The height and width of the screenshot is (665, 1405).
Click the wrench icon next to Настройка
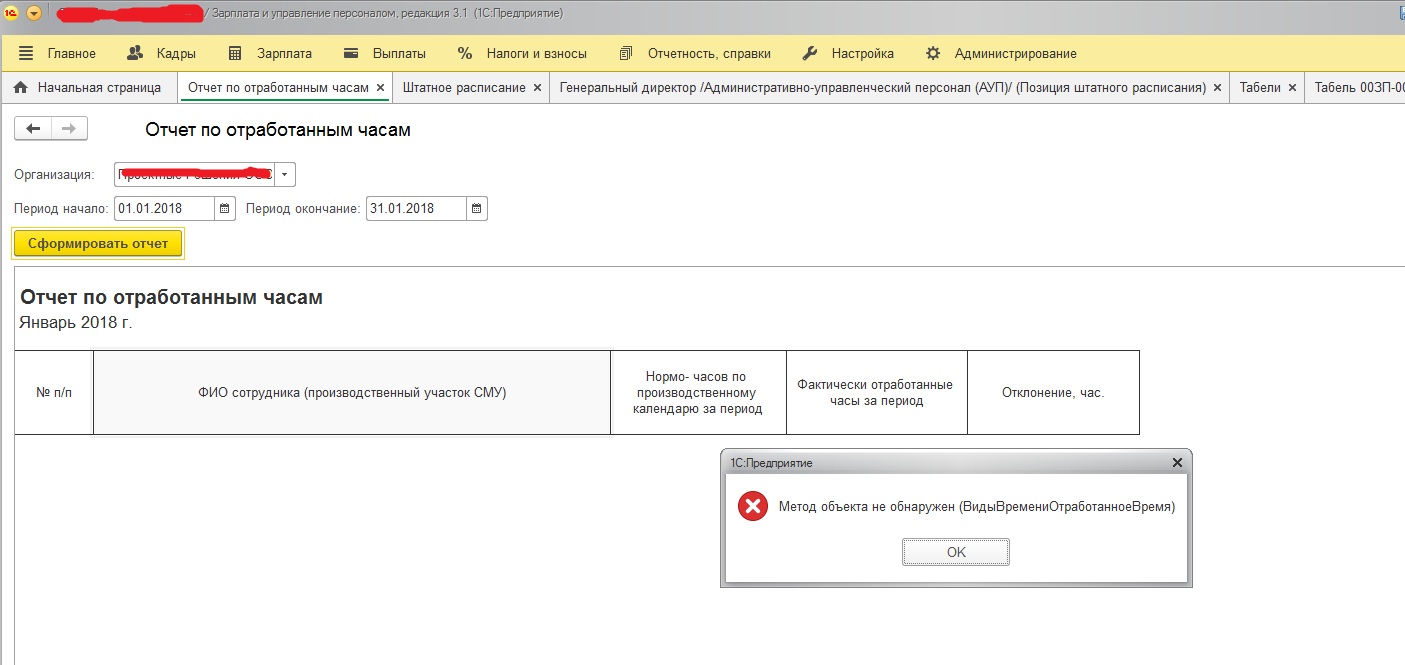pos(811,53)
